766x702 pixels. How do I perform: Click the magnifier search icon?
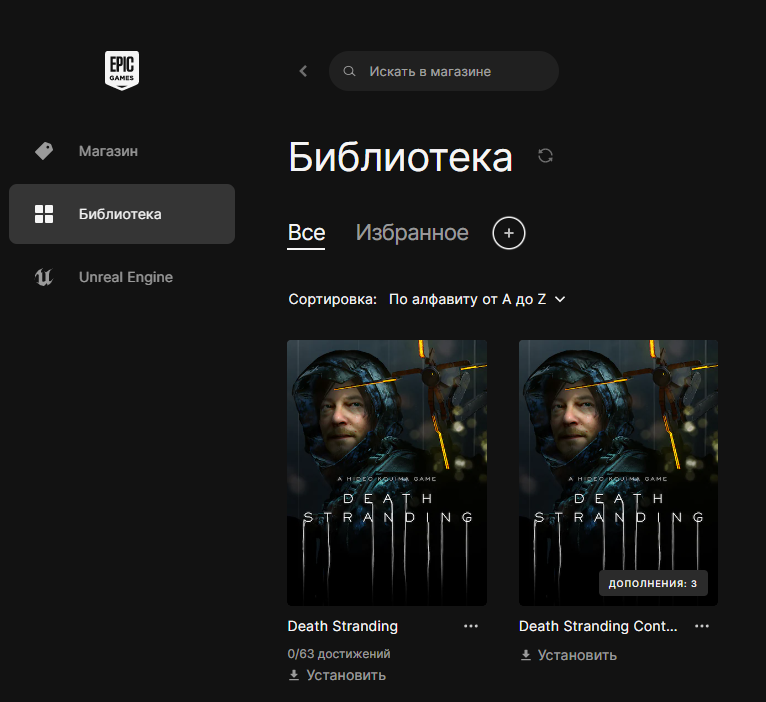pos(349,71)
